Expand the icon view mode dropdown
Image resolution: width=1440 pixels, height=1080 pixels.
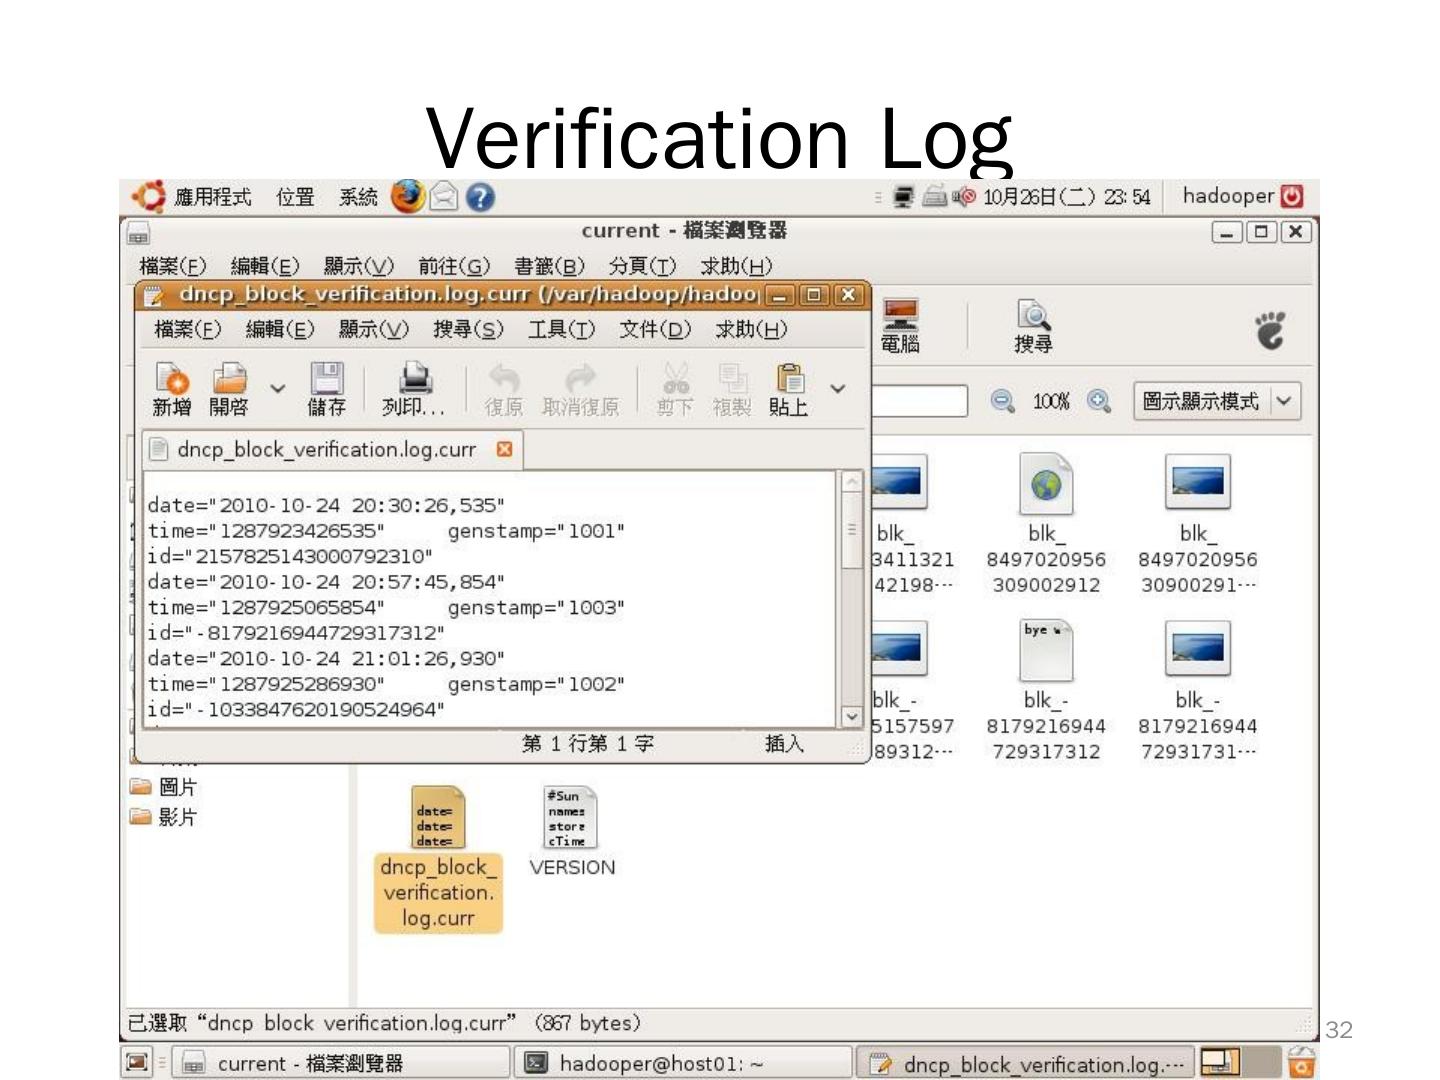pyautogui.click(x=1284, y=401)
